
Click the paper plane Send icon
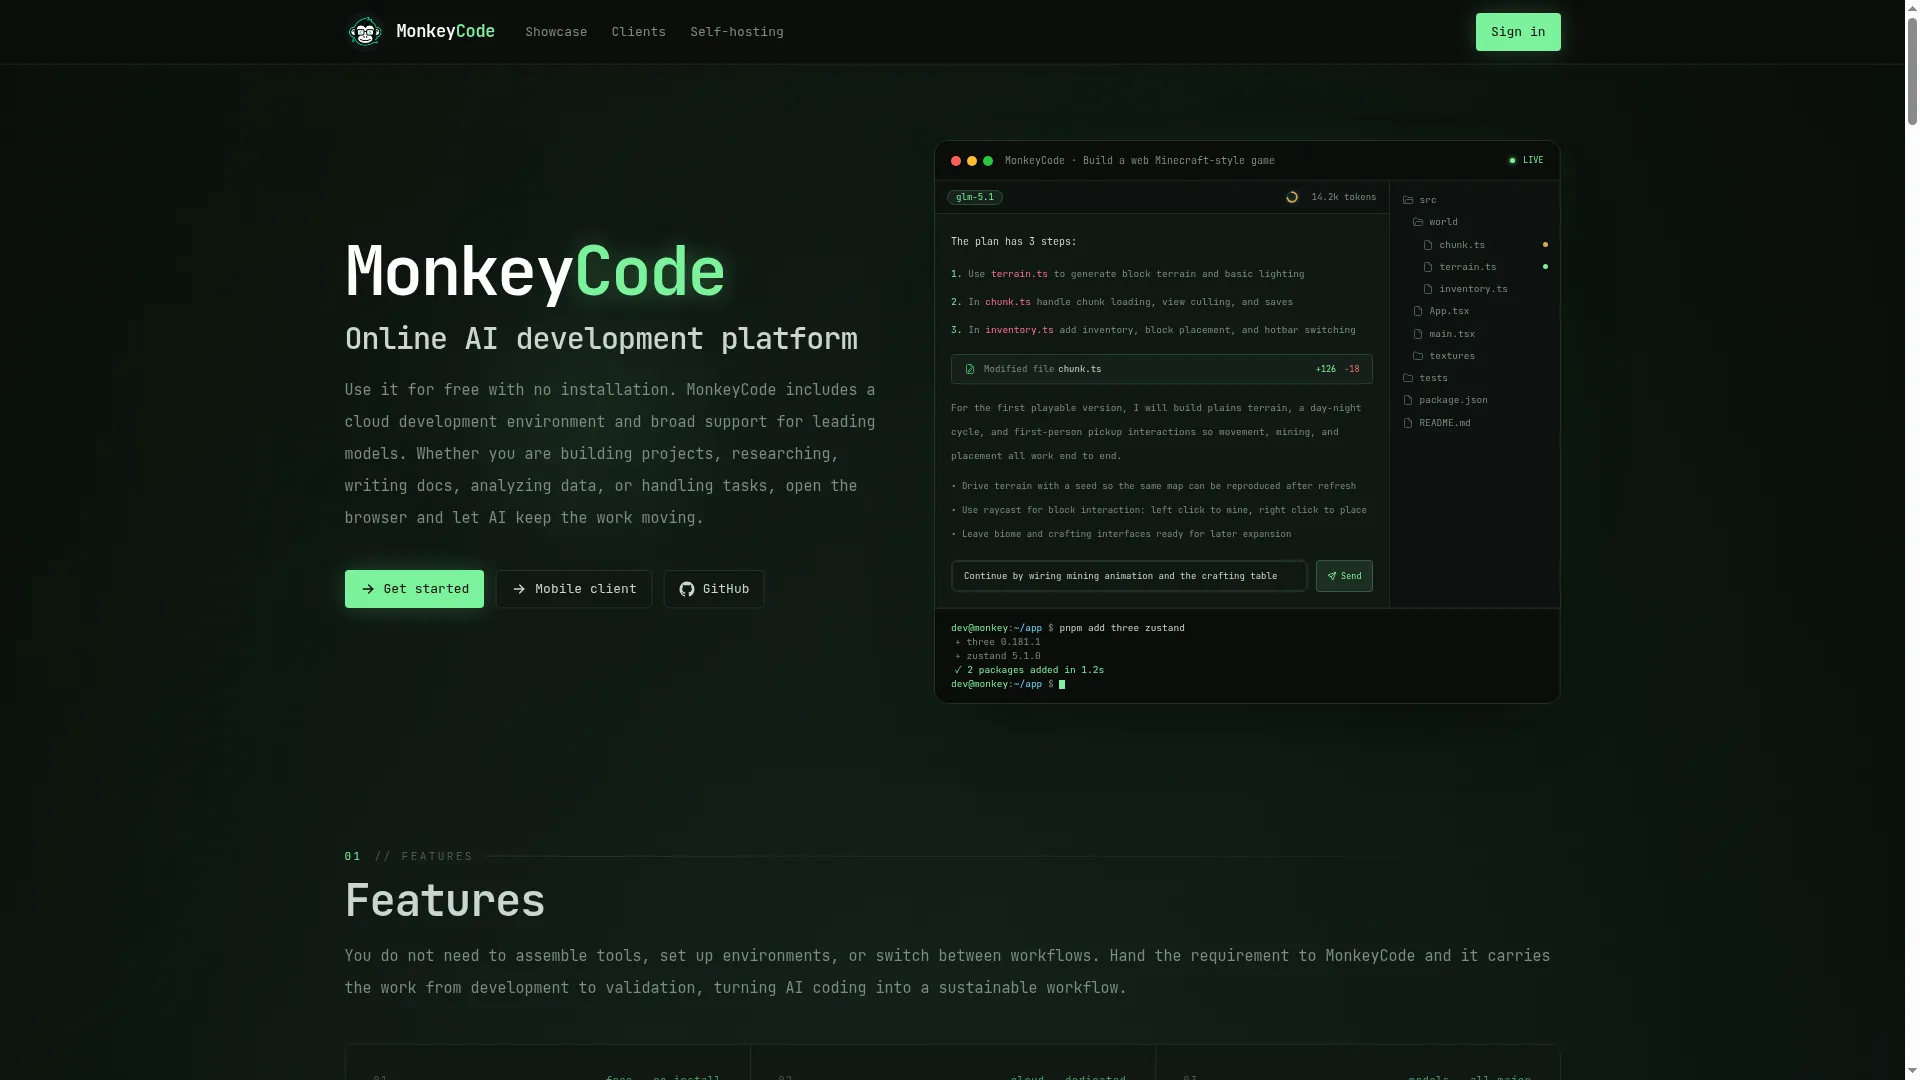click(x=1331, y=576)
